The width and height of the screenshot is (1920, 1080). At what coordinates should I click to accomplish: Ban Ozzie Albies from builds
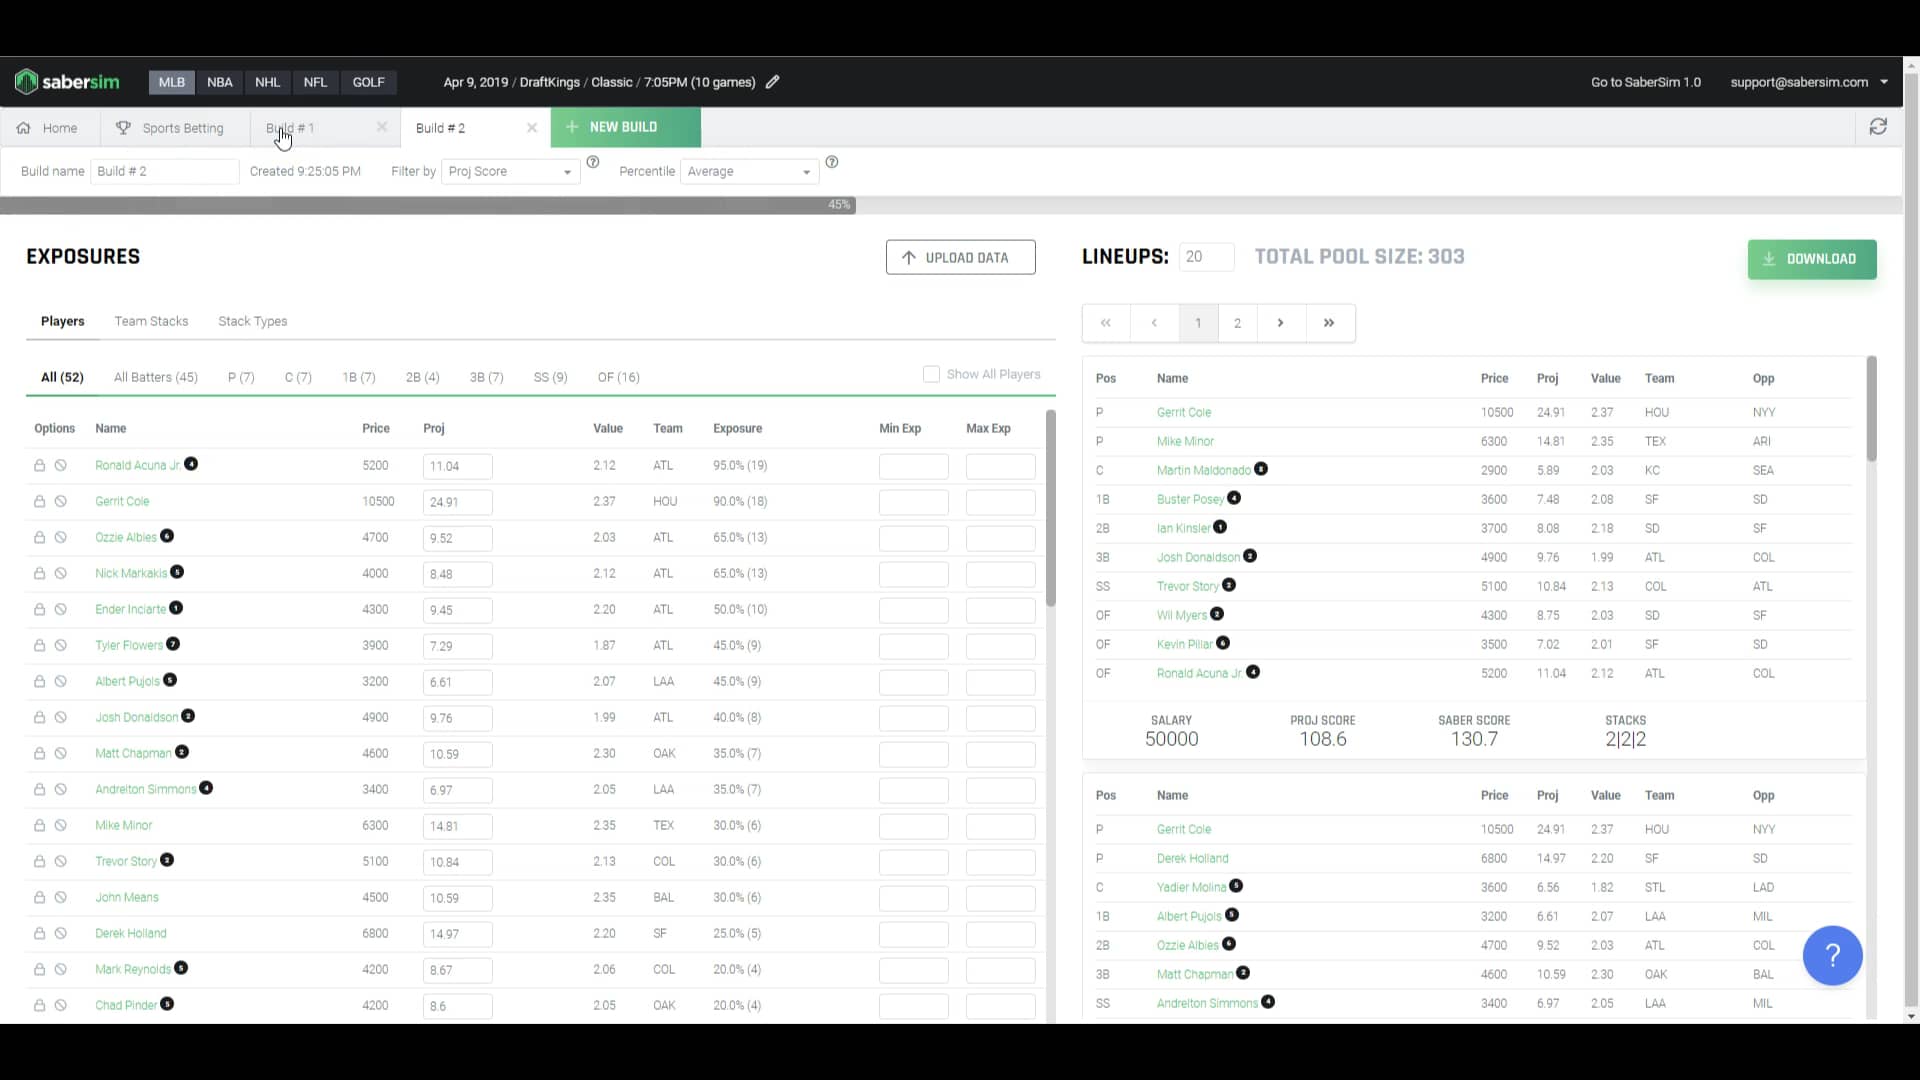[x=61, y=537]
